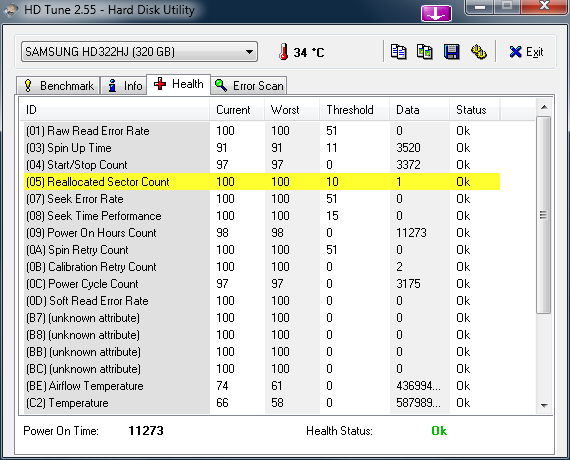Switch to the Info tab
570x460 pixels.
124,86
